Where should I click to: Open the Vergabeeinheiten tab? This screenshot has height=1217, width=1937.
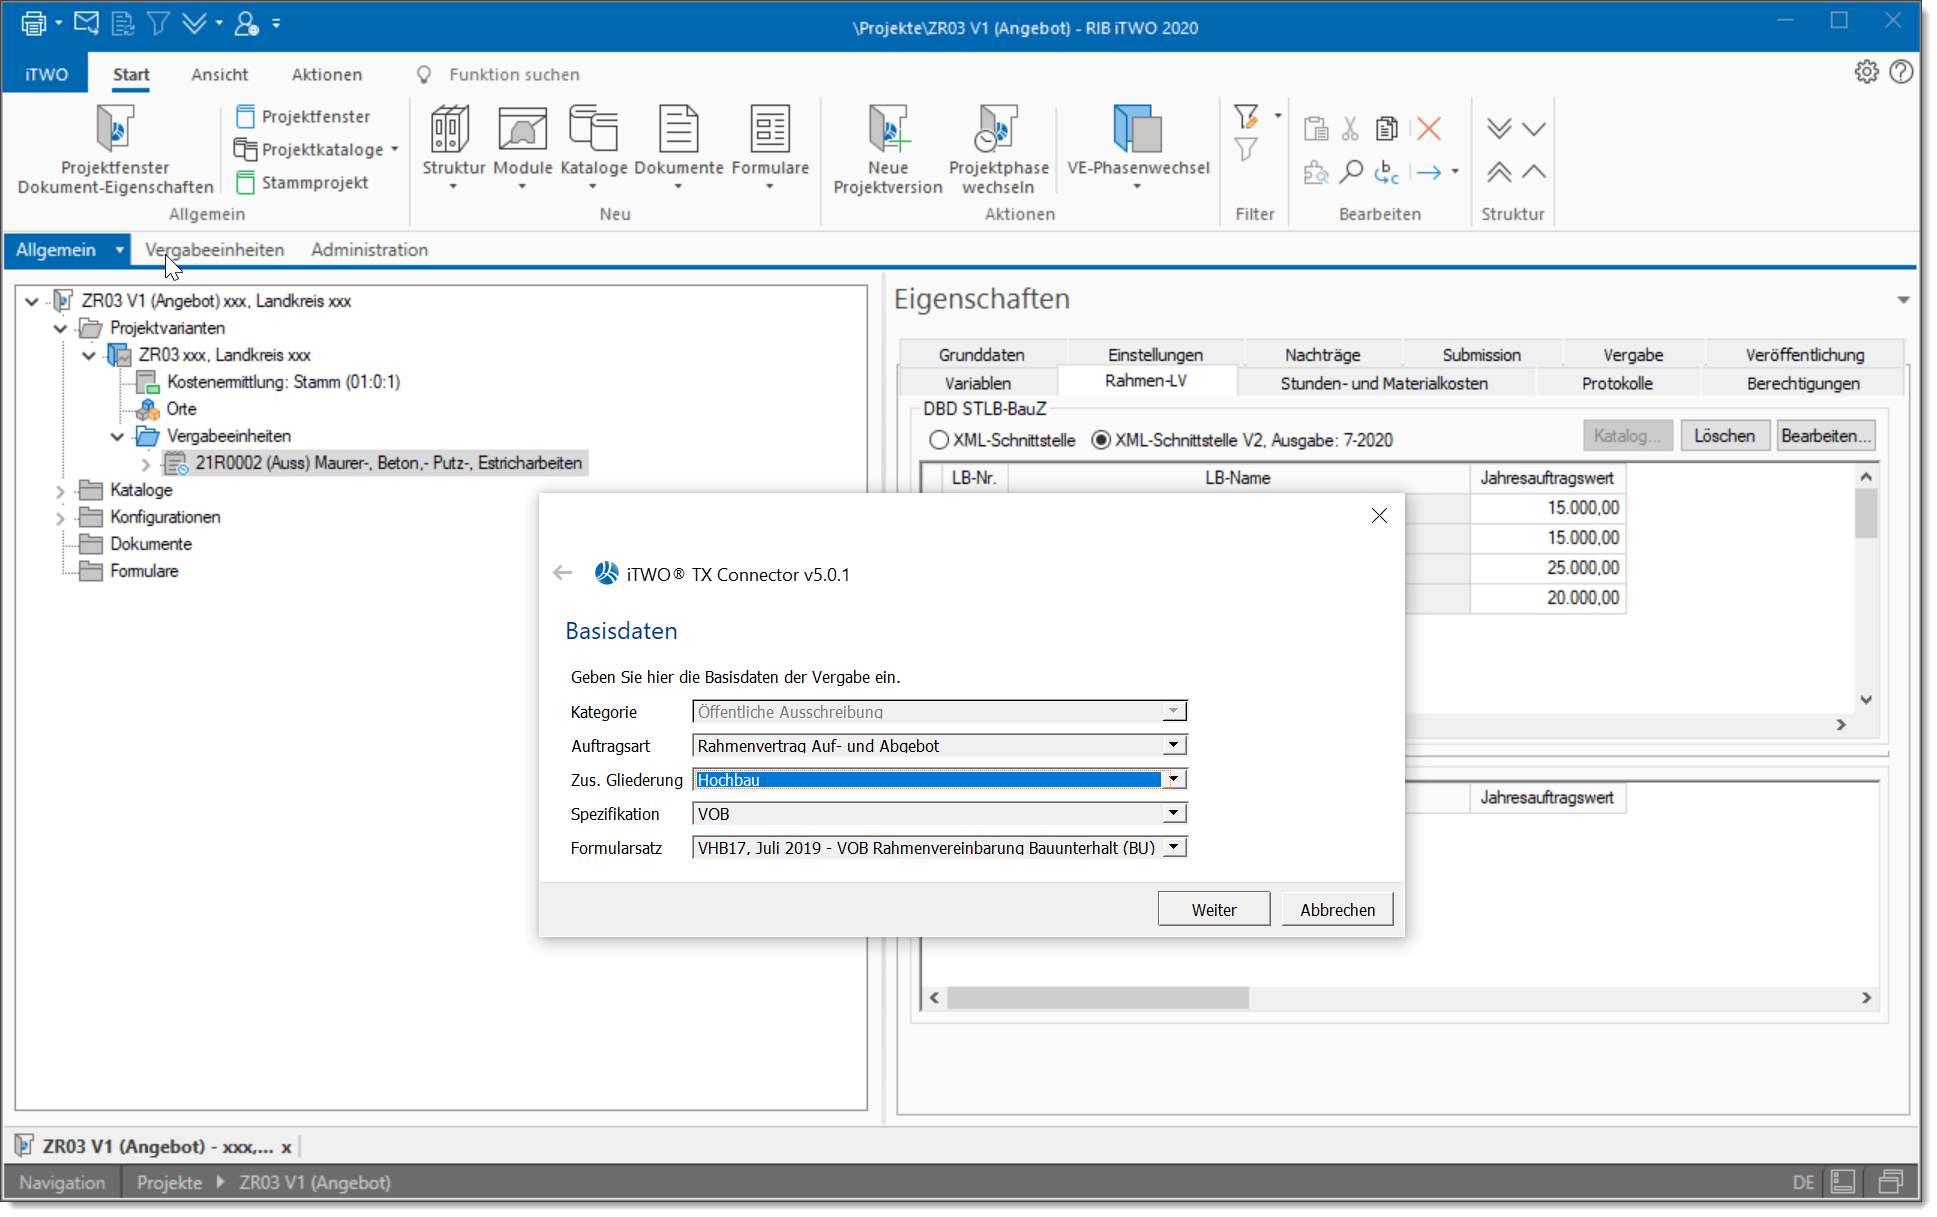pos(214,250)
